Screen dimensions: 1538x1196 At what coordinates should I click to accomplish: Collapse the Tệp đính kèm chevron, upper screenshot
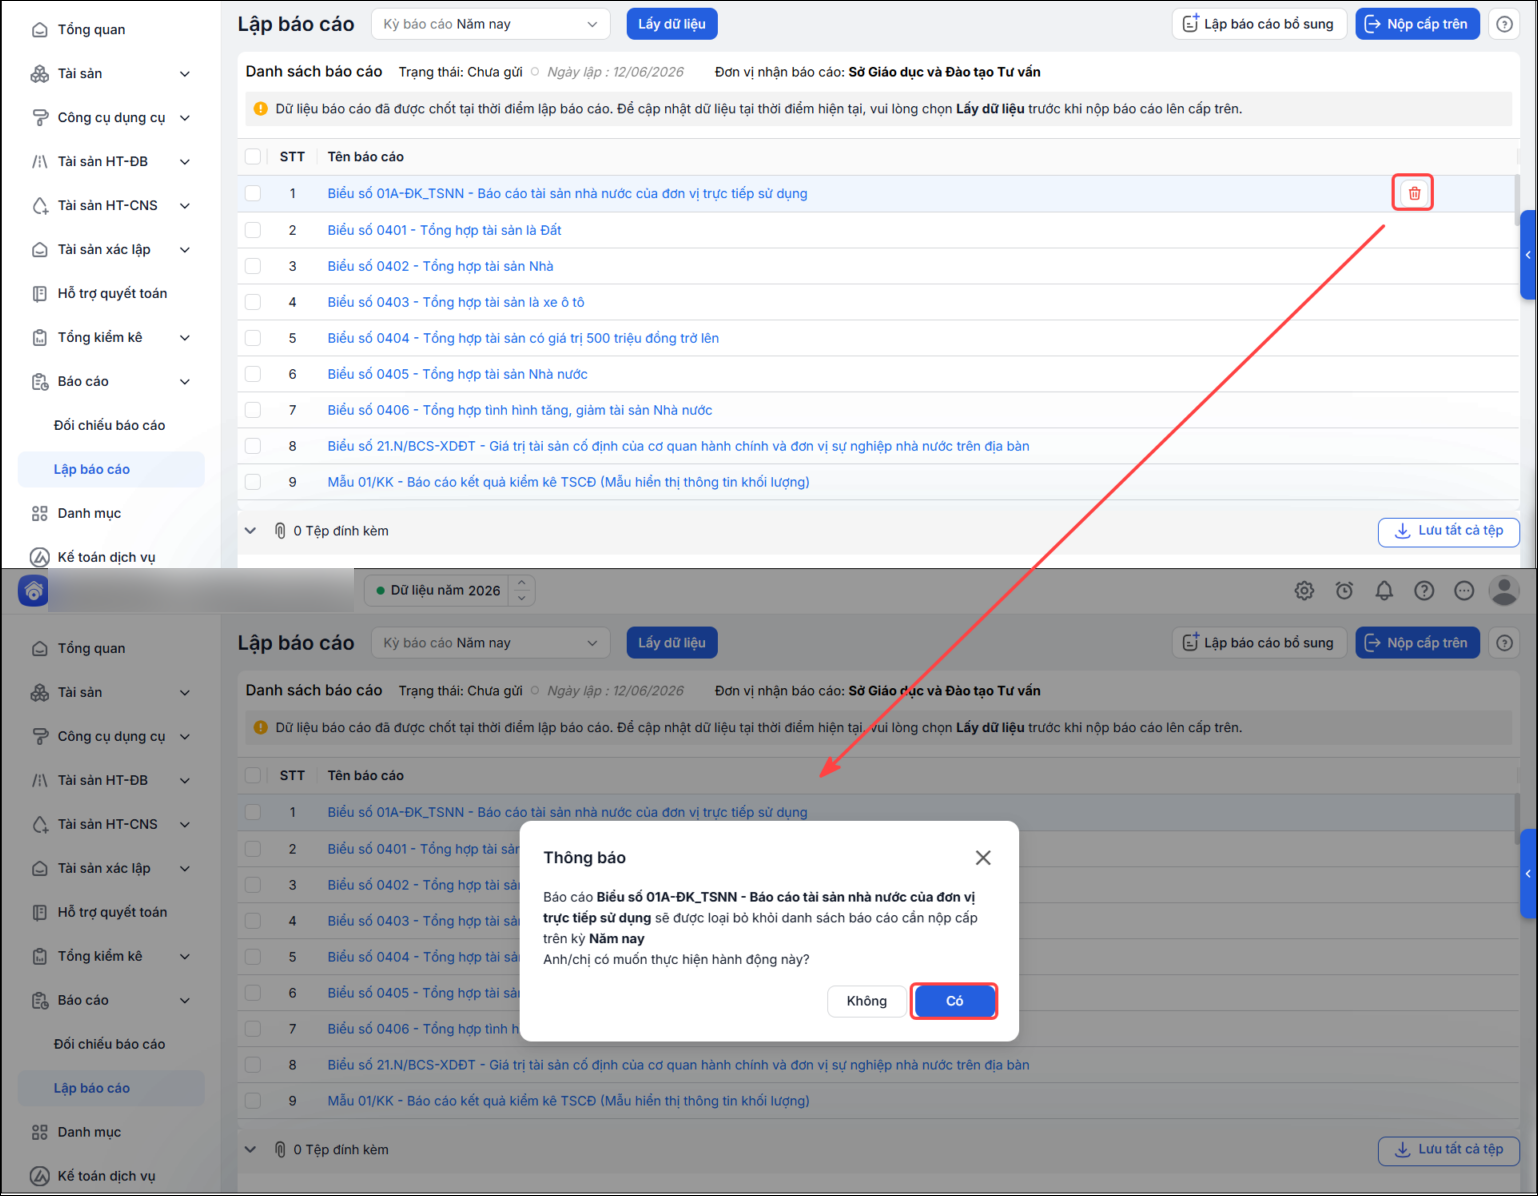[250, 531]
